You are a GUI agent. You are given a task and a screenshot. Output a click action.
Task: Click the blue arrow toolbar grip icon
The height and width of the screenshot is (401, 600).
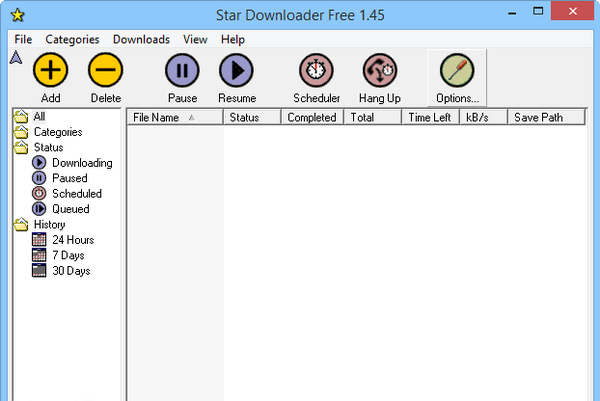click(x=16, y=57)
